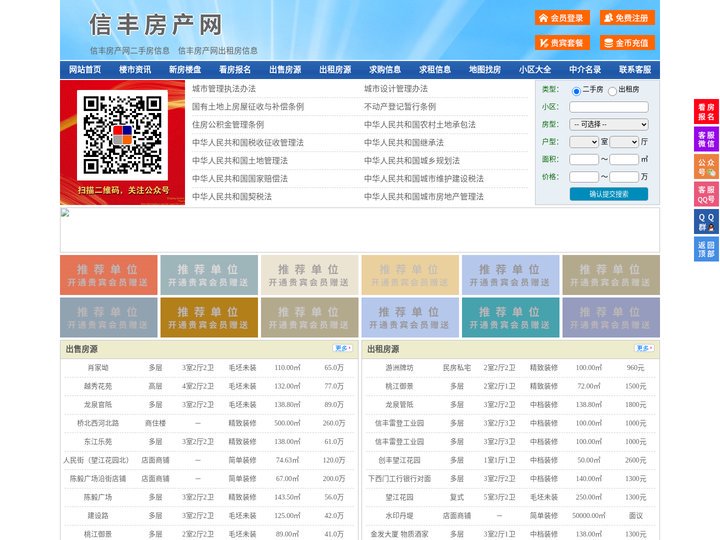
Task: Open the 中华人民共和国继承法 link
Action: coord(404,142)
